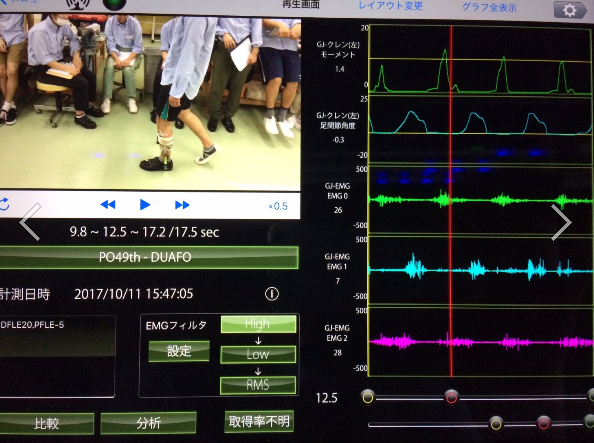The width and height of the screenshot is (594, 443).
Task: Click the 分析 analysis button
Action: point(148,423)
